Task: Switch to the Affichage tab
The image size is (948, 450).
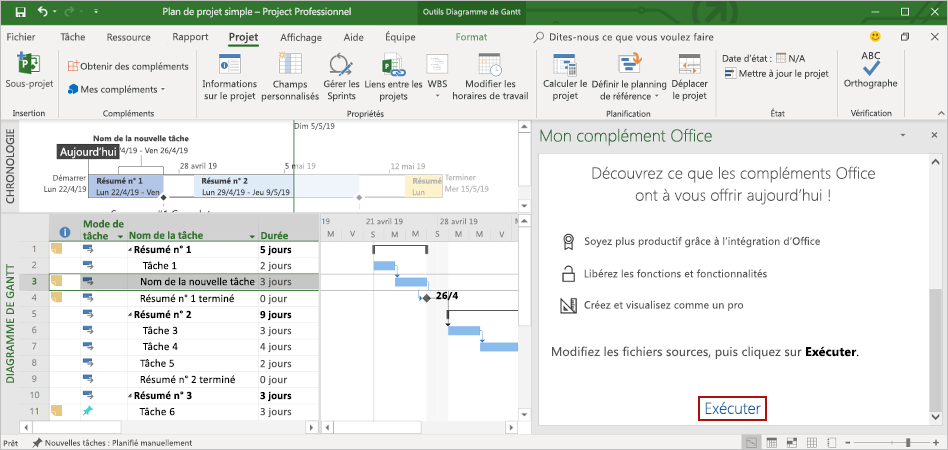Action: click(301, 37)
